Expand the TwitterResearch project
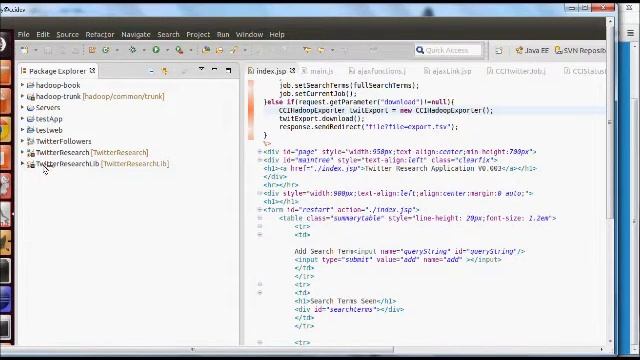The image size is (640, 360). [22, 152]
